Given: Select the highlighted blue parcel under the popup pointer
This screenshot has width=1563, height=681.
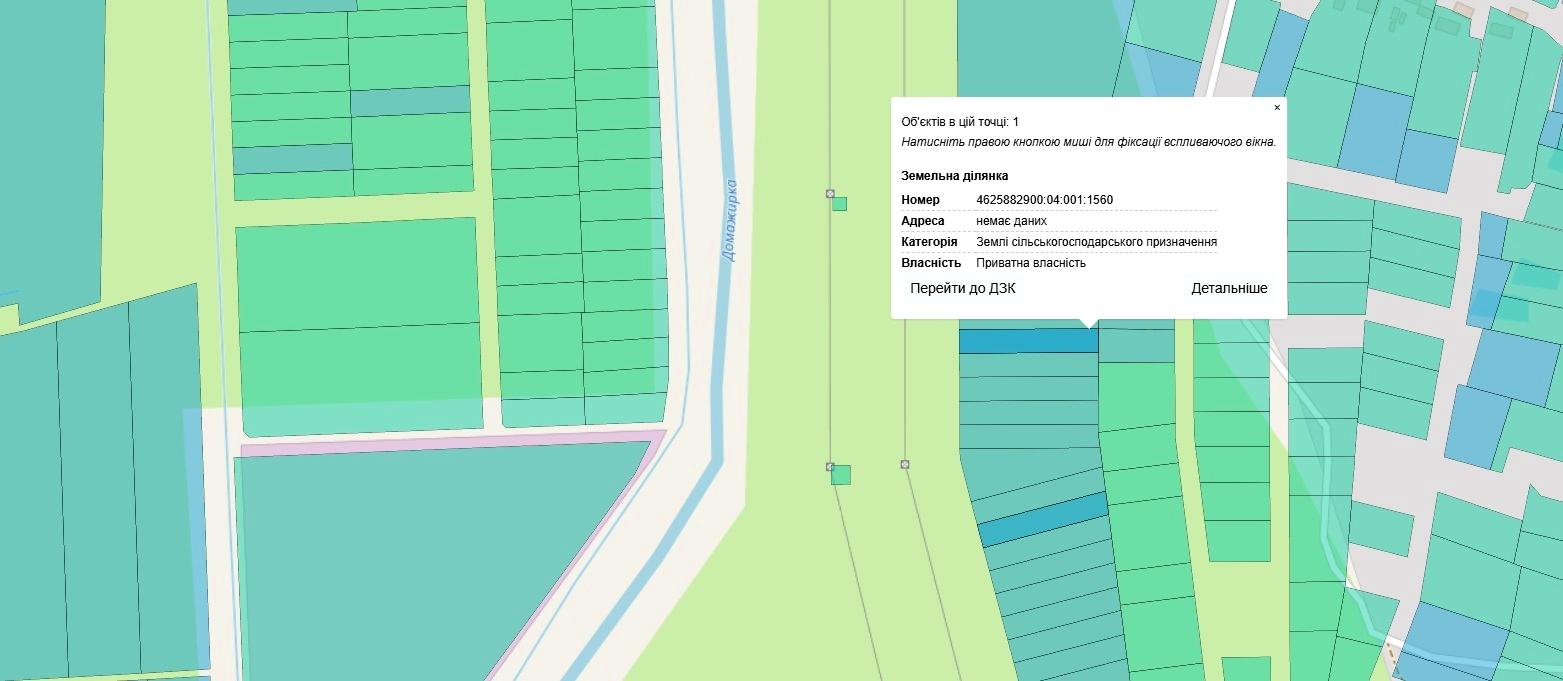Looking at the screenshot, I should pos(1028,341).
